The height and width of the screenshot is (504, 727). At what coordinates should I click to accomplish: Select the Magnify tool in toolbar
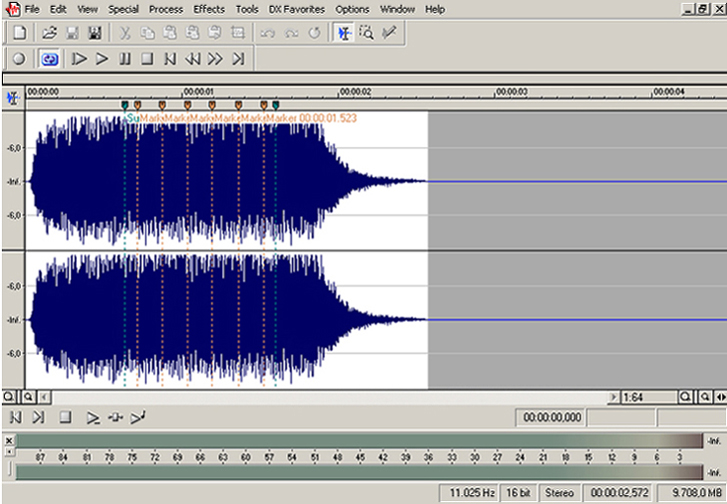pos(366,33)
